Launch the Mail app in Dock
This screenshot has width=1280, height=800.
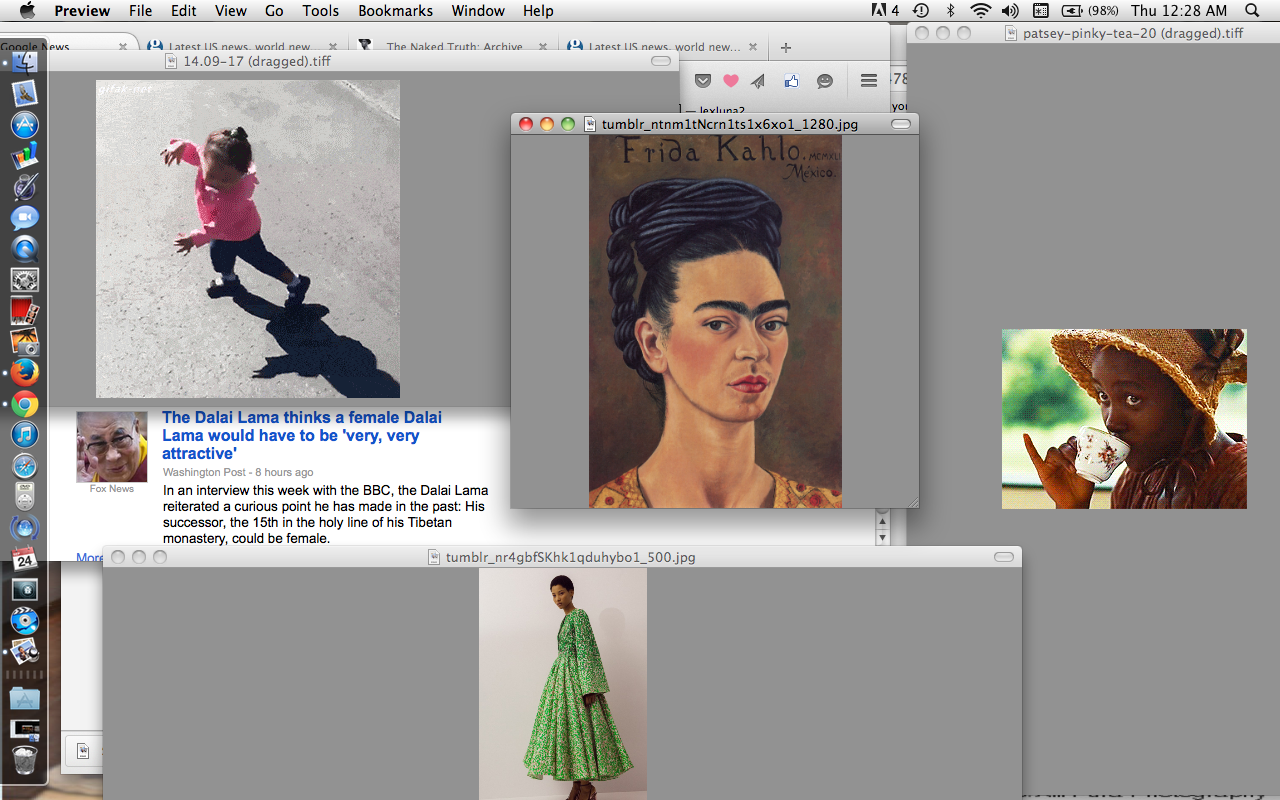pyautogui.click(x=25, y=93)
